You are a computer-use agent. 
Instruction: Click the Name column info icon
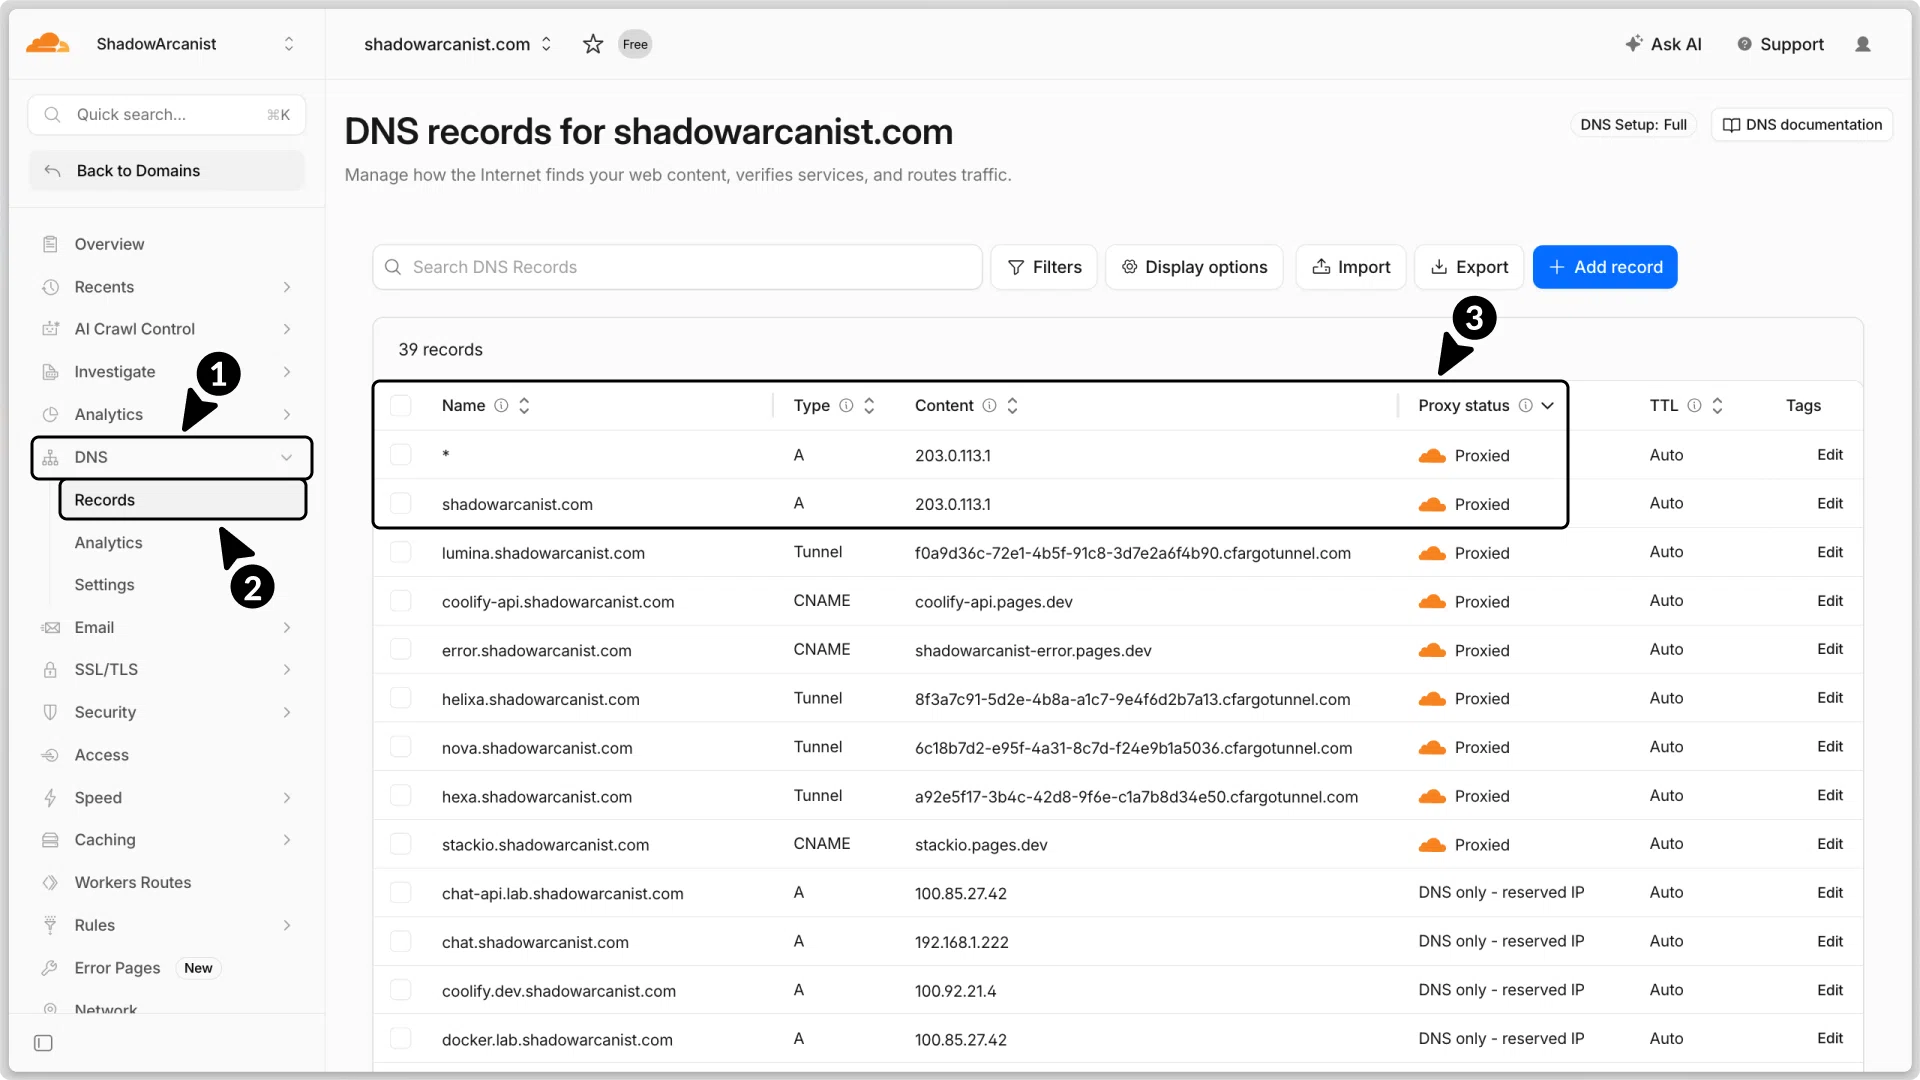pos(501,405)
